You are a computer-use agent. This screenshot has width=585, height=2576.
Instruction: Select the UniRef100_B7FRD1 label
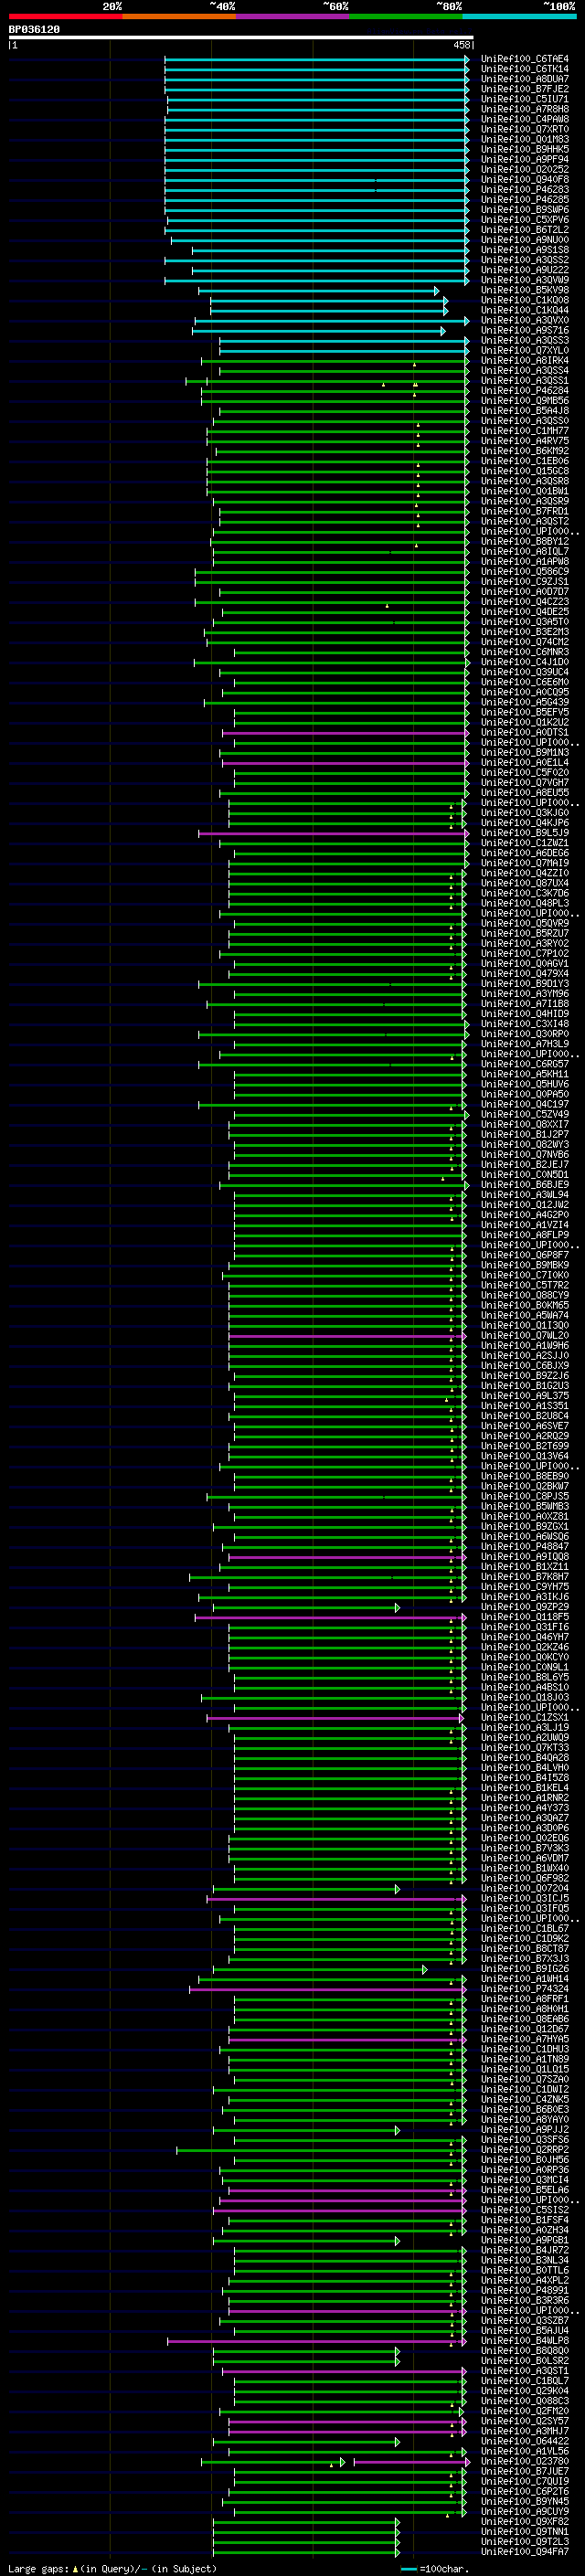click(524, 511)
